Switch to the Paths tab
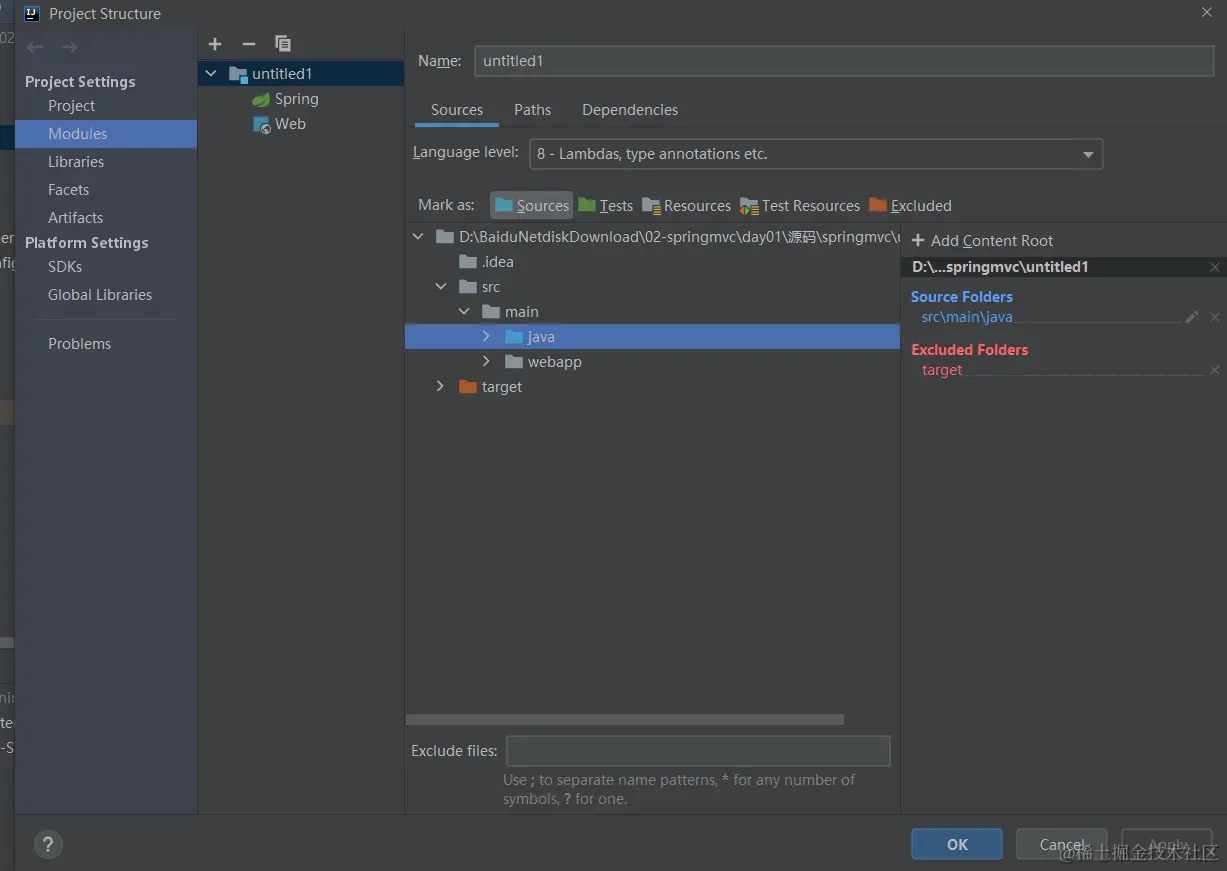The width and height of the screenshot is (1227, 871). (533, 110)
